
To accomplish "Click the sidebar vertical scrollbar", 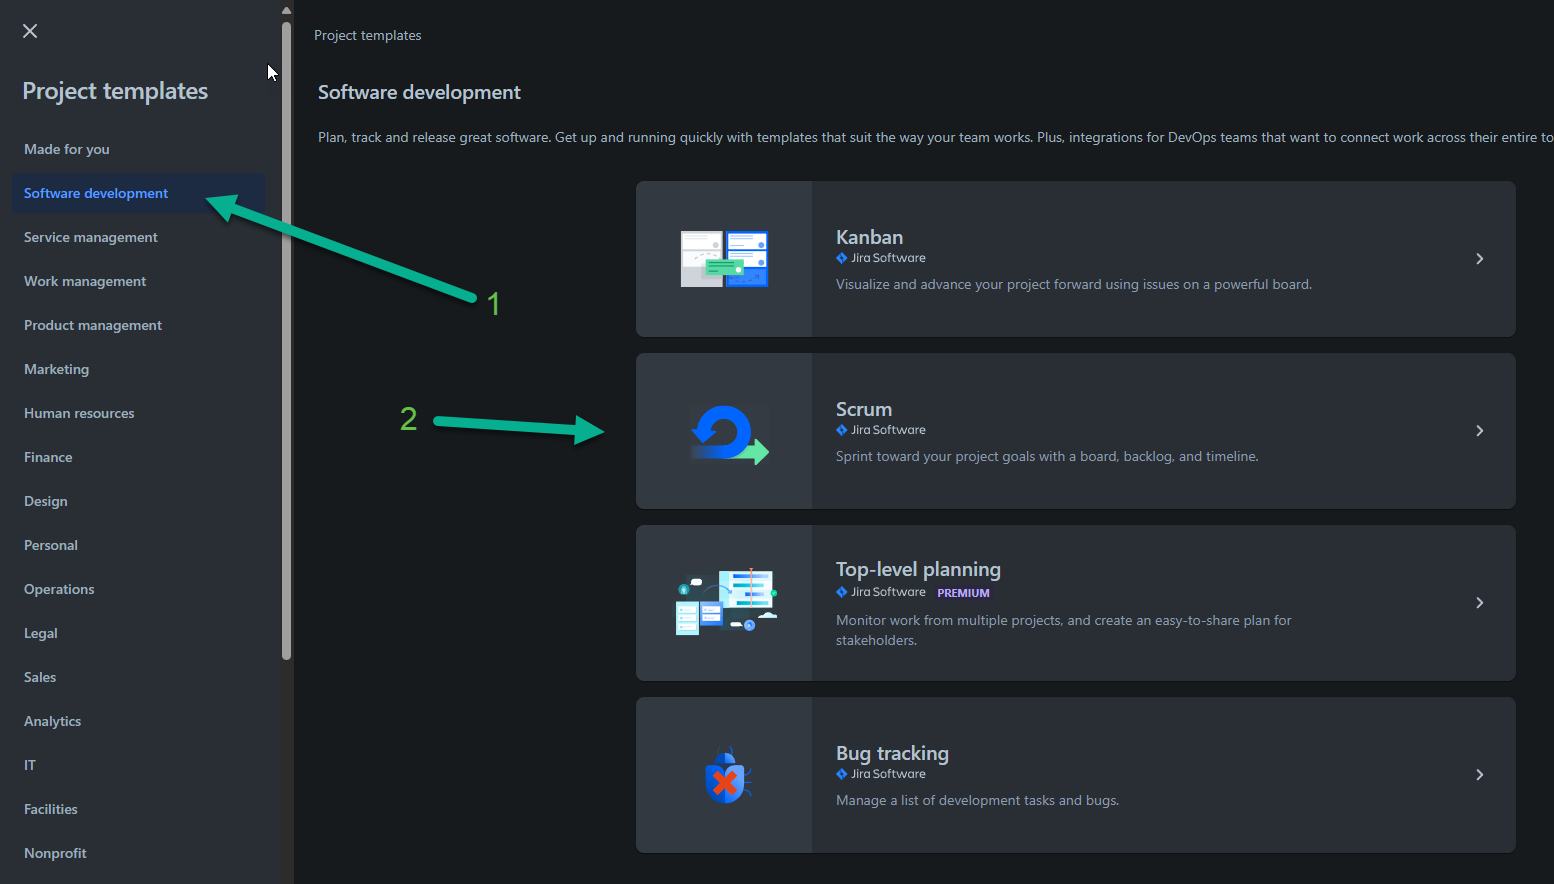I will coord(287,340).
